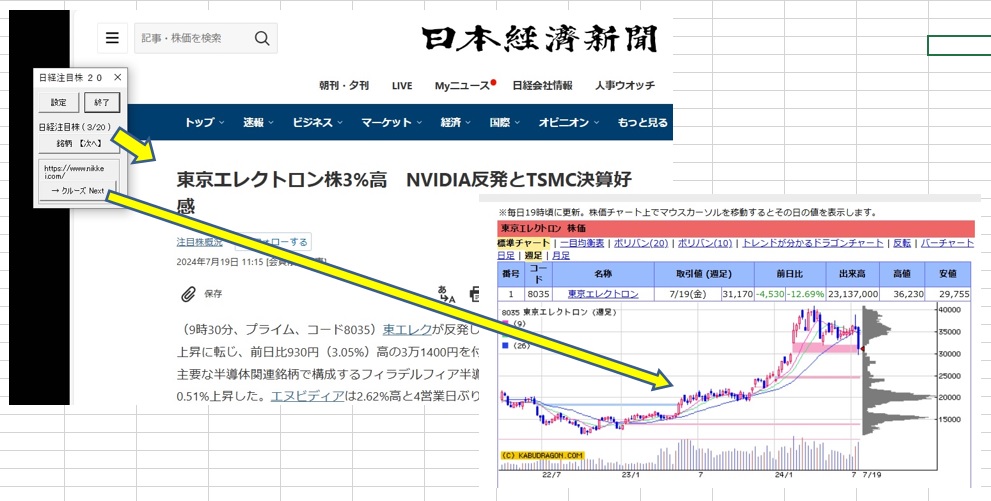Click the paperclip save icon

[187, 294]
